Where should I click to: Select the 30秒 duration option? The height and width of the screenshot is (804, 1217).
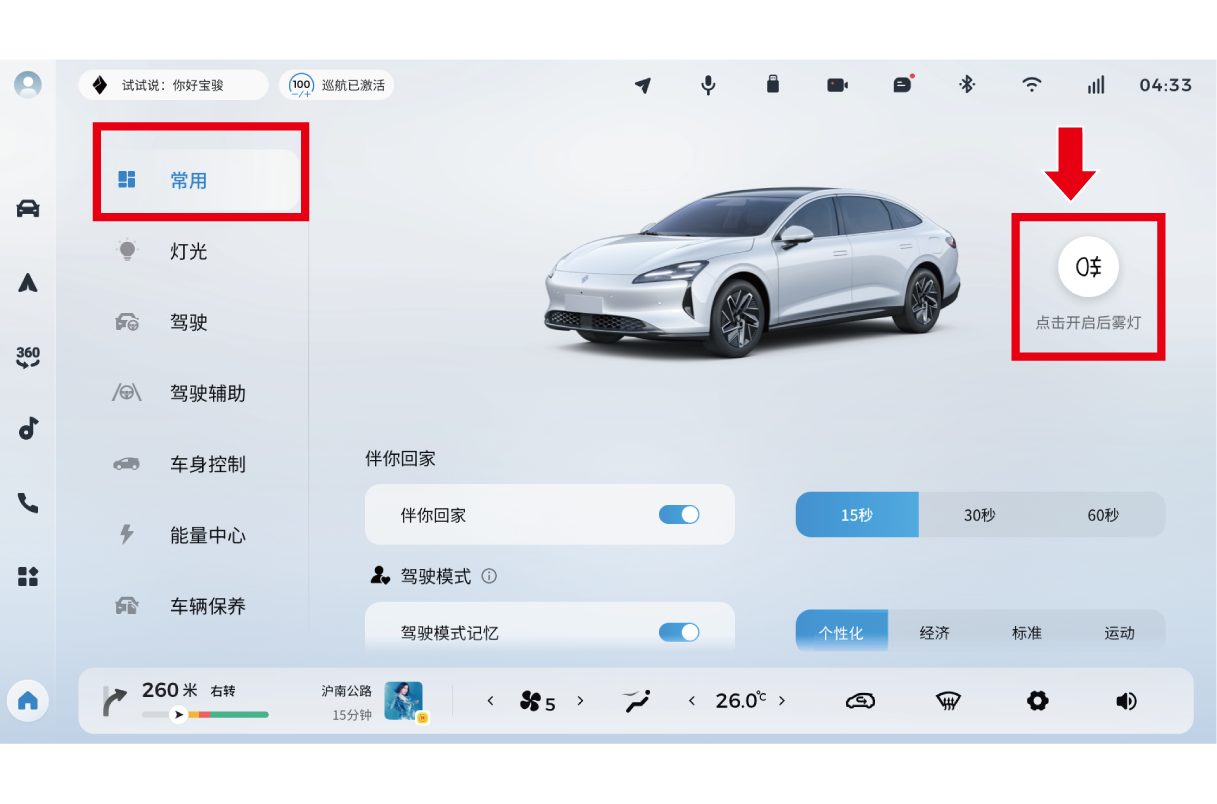tap(980, 515)
